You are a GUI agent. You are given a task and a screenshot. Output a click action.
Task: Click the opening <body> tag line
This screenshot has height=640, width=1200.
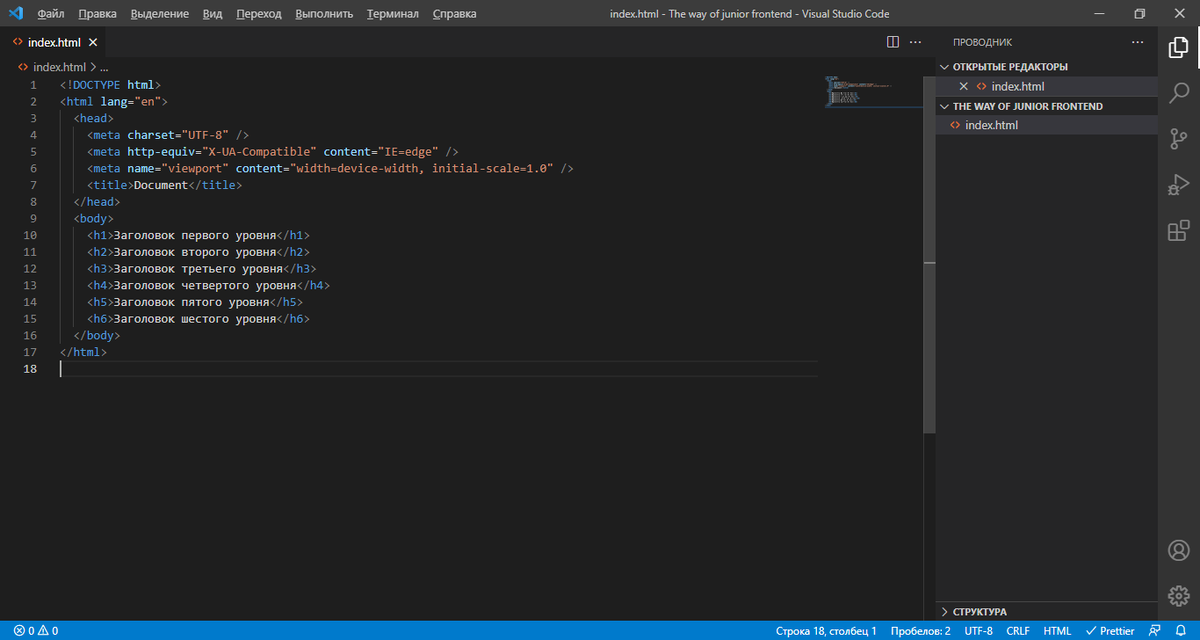tap(94, 219)
